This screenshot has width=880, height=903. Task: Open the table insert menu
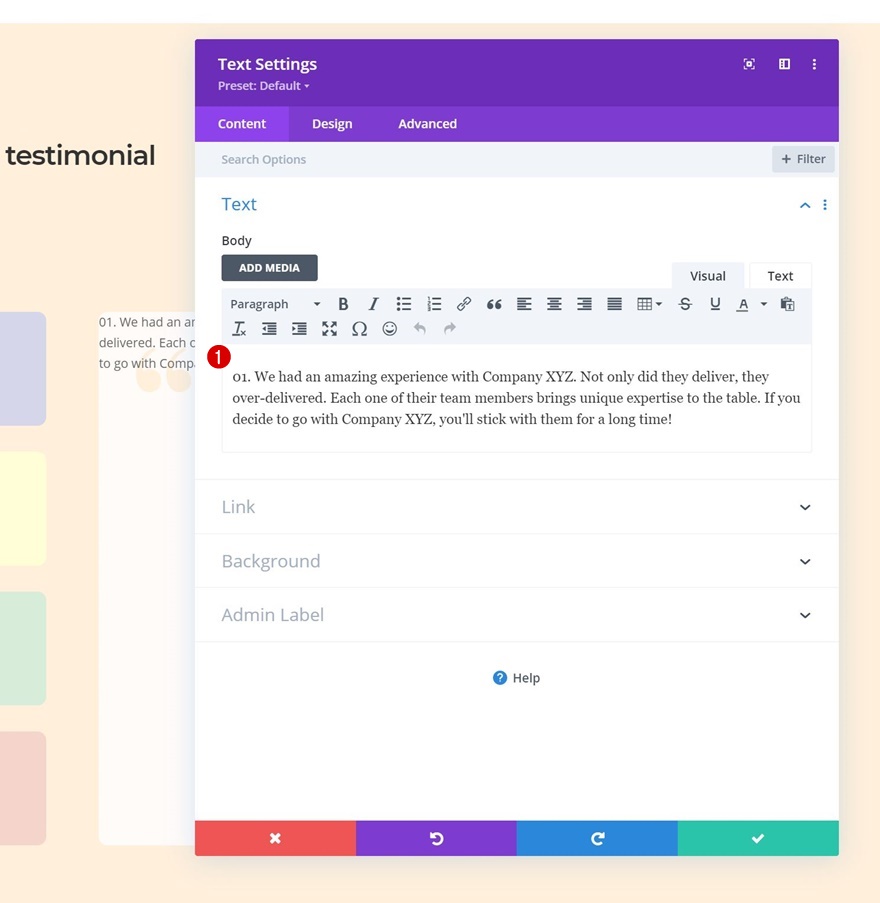click(x=649, y=304)
